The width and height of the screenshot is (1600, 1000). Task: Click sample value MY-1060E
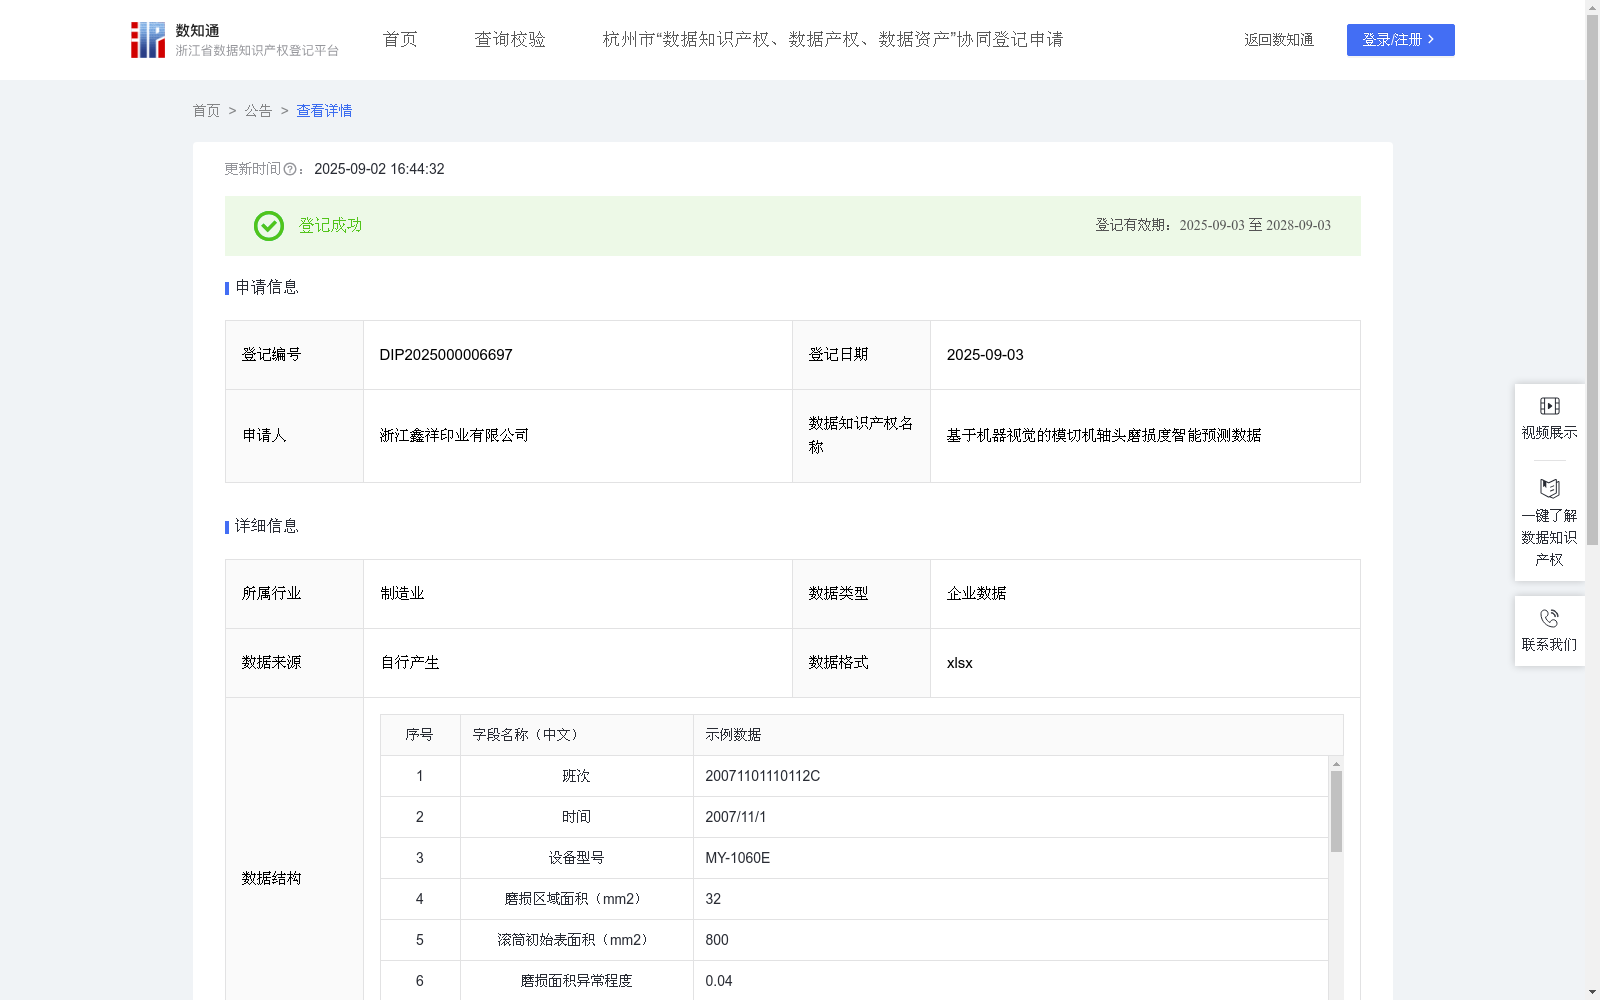click(737, 858)
